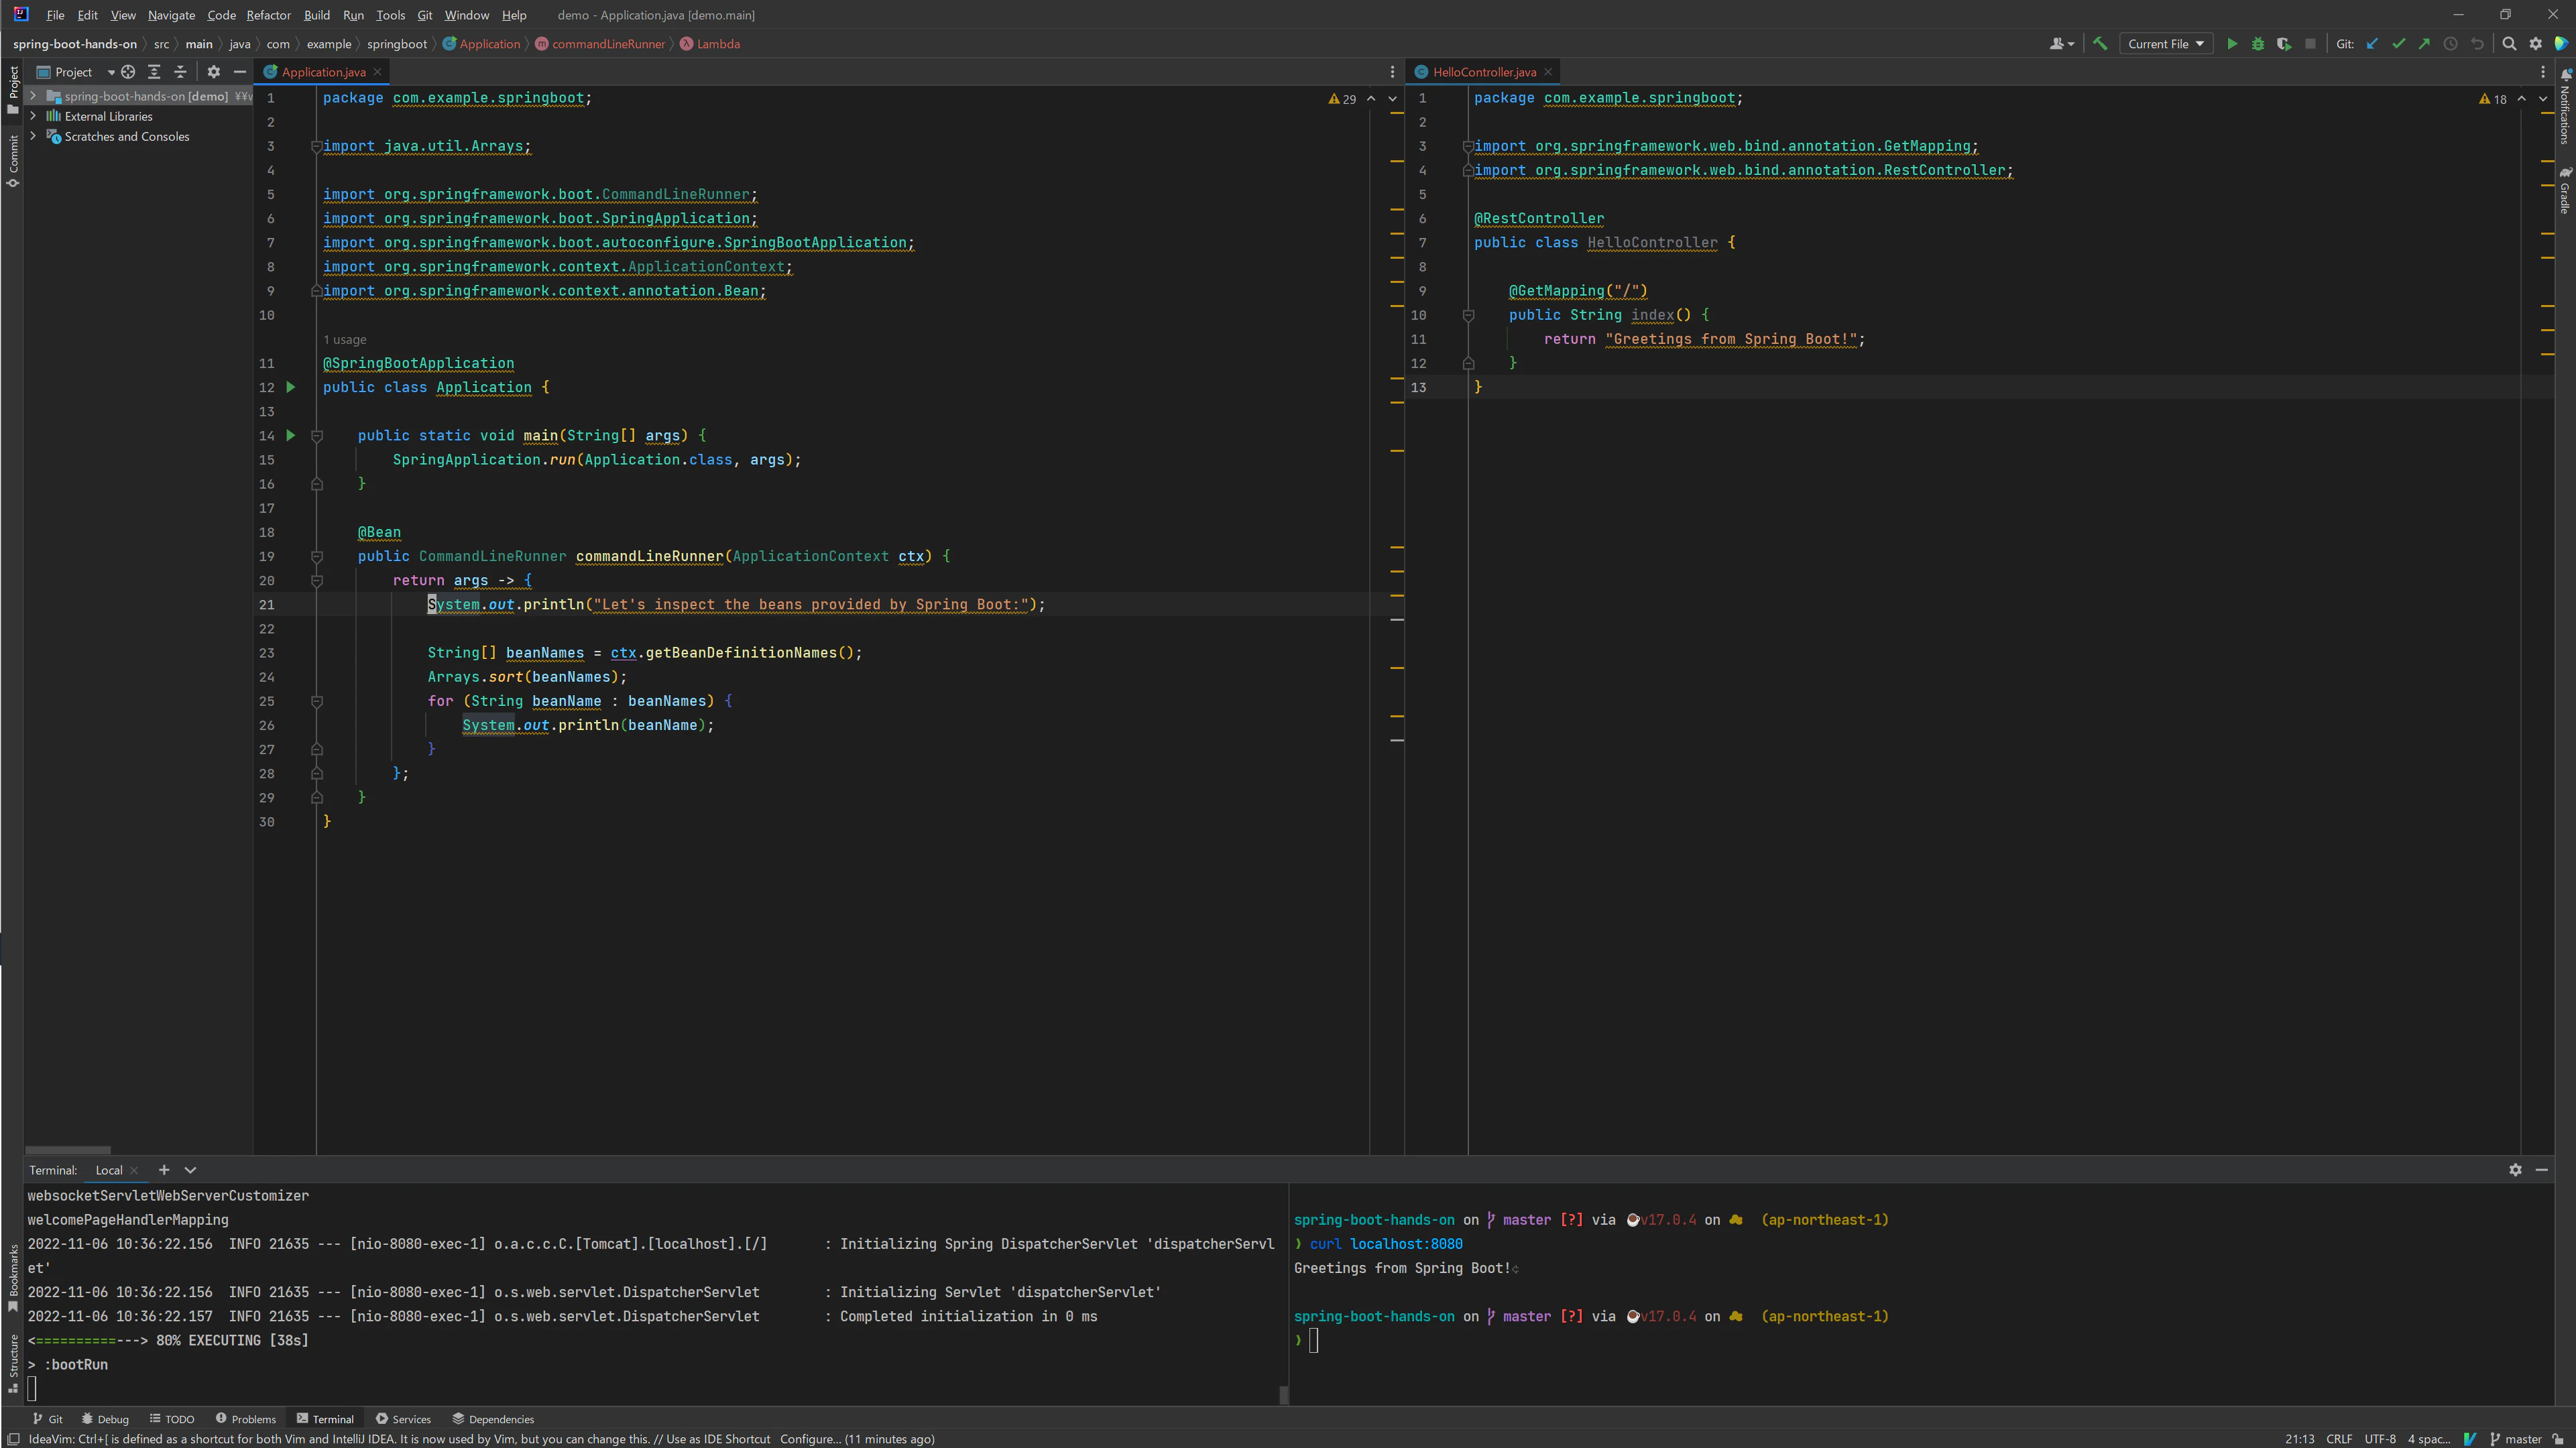Expand spring-boot-hands-on project tree node
This screenshot has height=1448, width=2576.
coord(33,96)
